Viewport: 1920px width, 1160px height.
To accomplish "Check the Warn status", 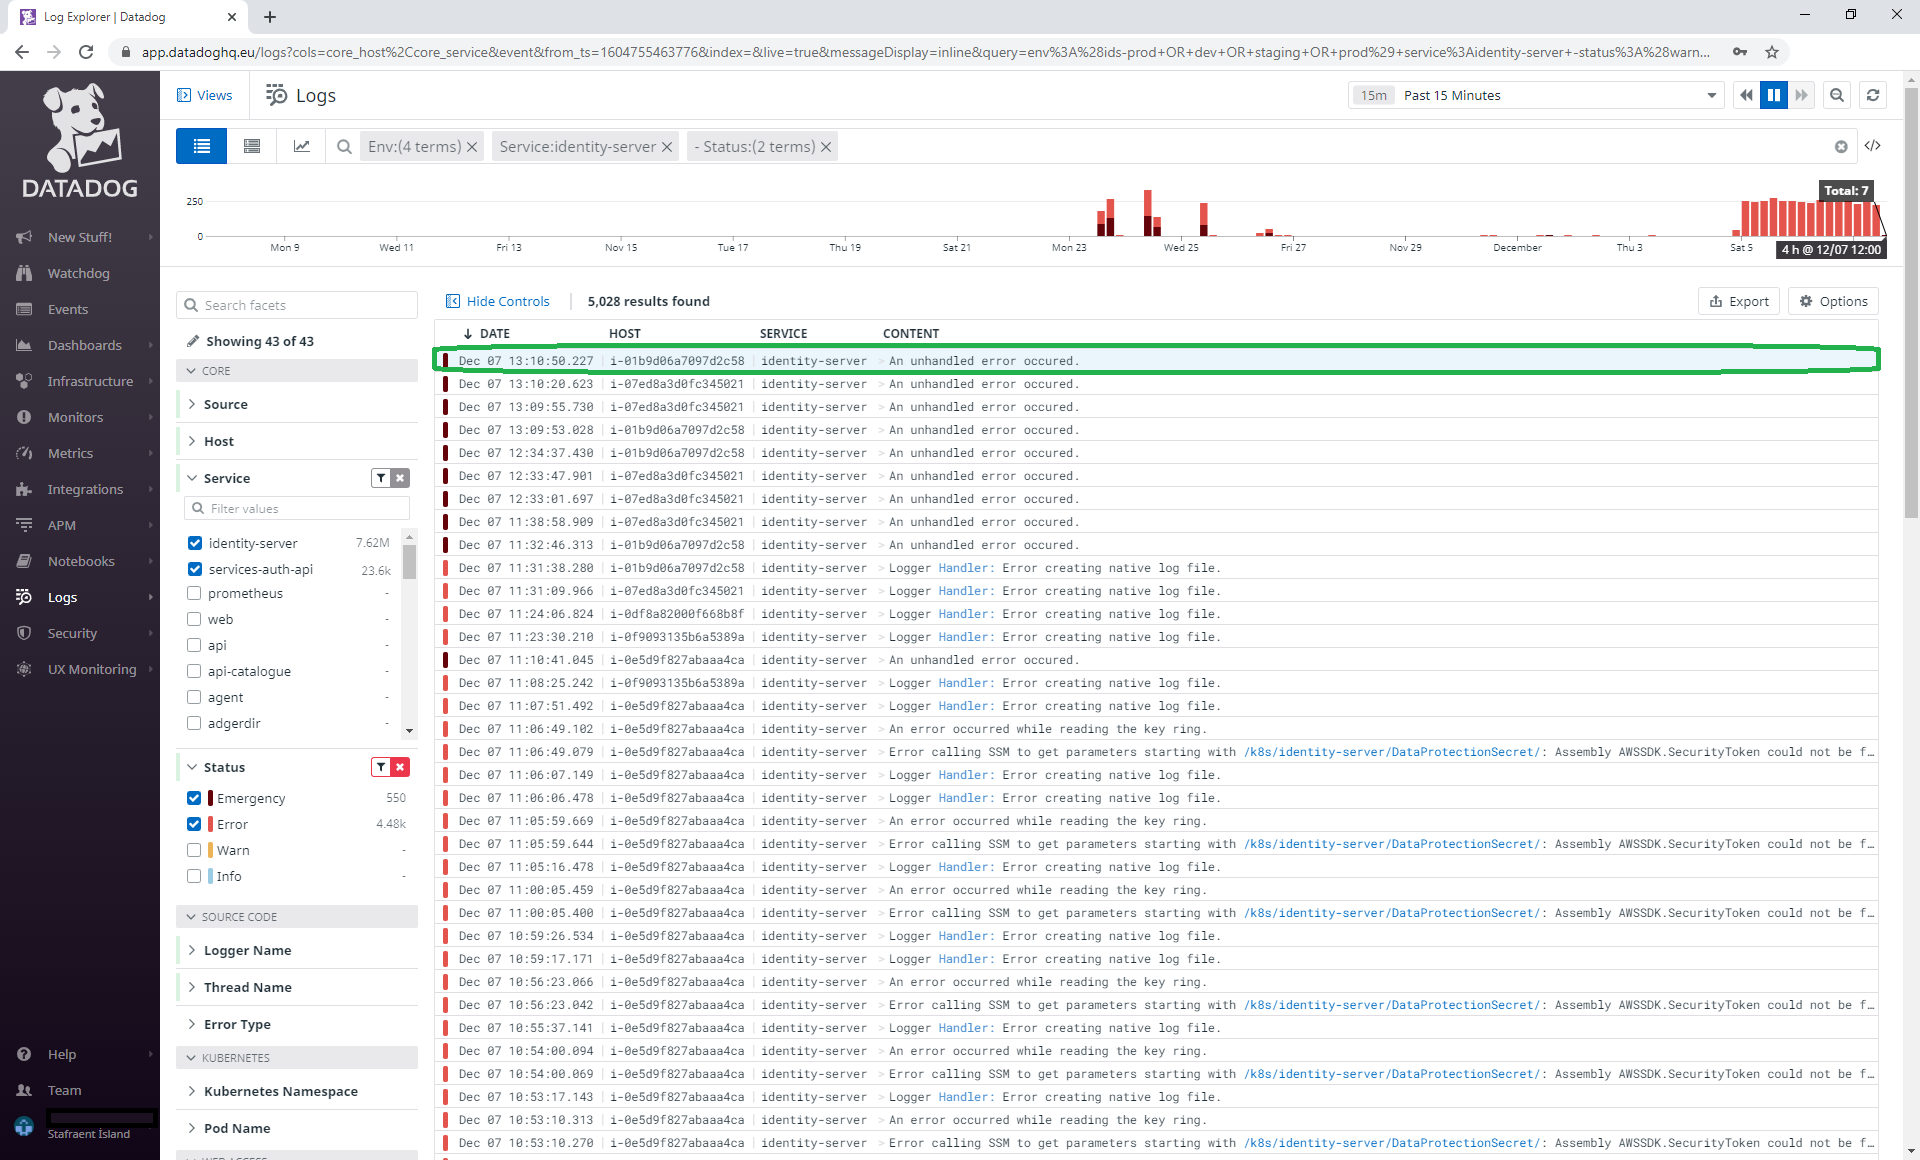I will 194,850.
